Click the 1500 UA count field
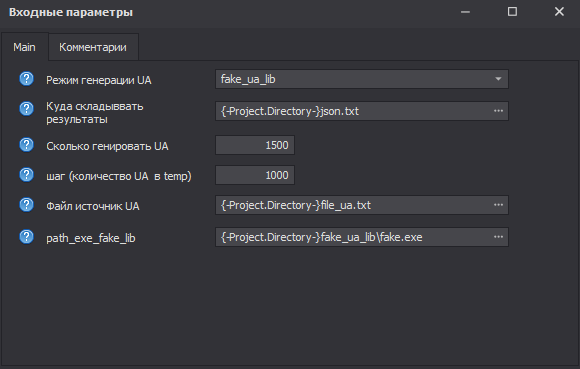Screen dimensions: 580x369 click(x=255, y=145)
